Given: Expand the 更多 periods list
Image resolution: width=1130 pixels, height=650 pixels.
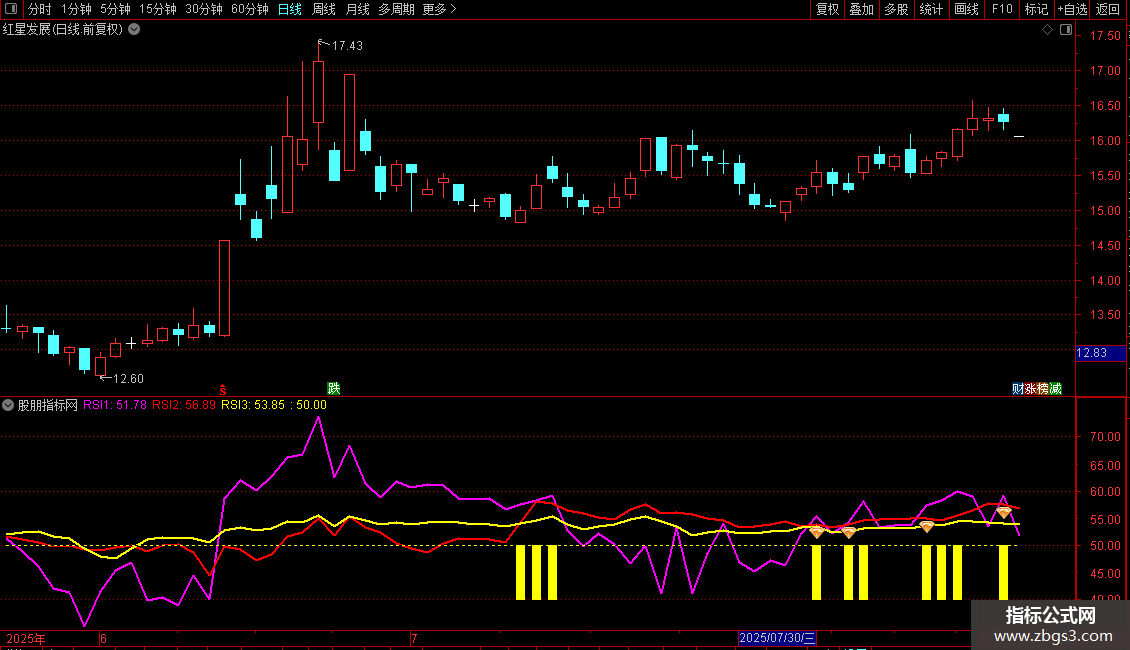Looking at the screenshot, I should [x=439, y=9].
